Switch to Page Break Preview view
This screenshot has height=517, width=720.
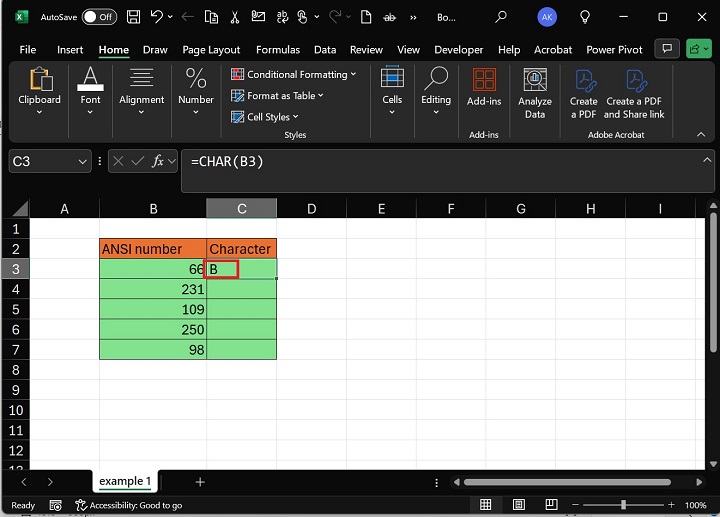point(553,505)
